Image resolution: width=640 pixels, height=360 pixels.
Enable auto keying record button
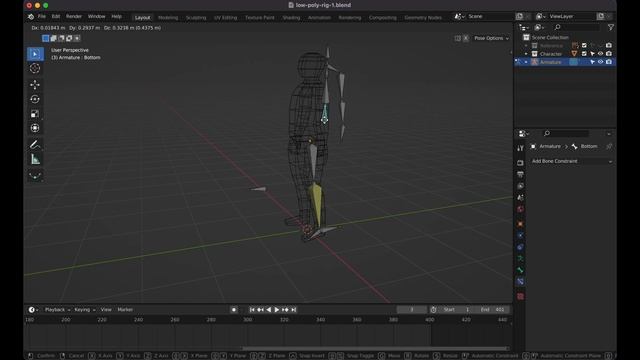click(x=234, y=310)
